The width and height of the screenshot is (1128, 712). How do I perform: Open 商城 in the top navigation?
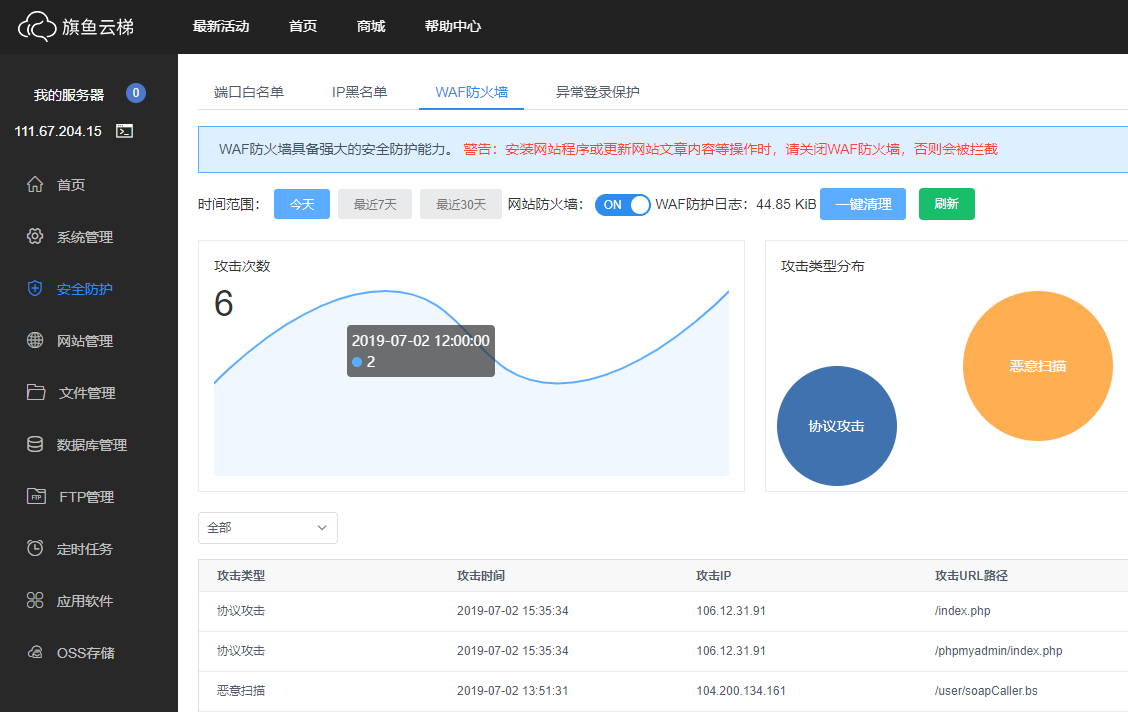(371, 27)
